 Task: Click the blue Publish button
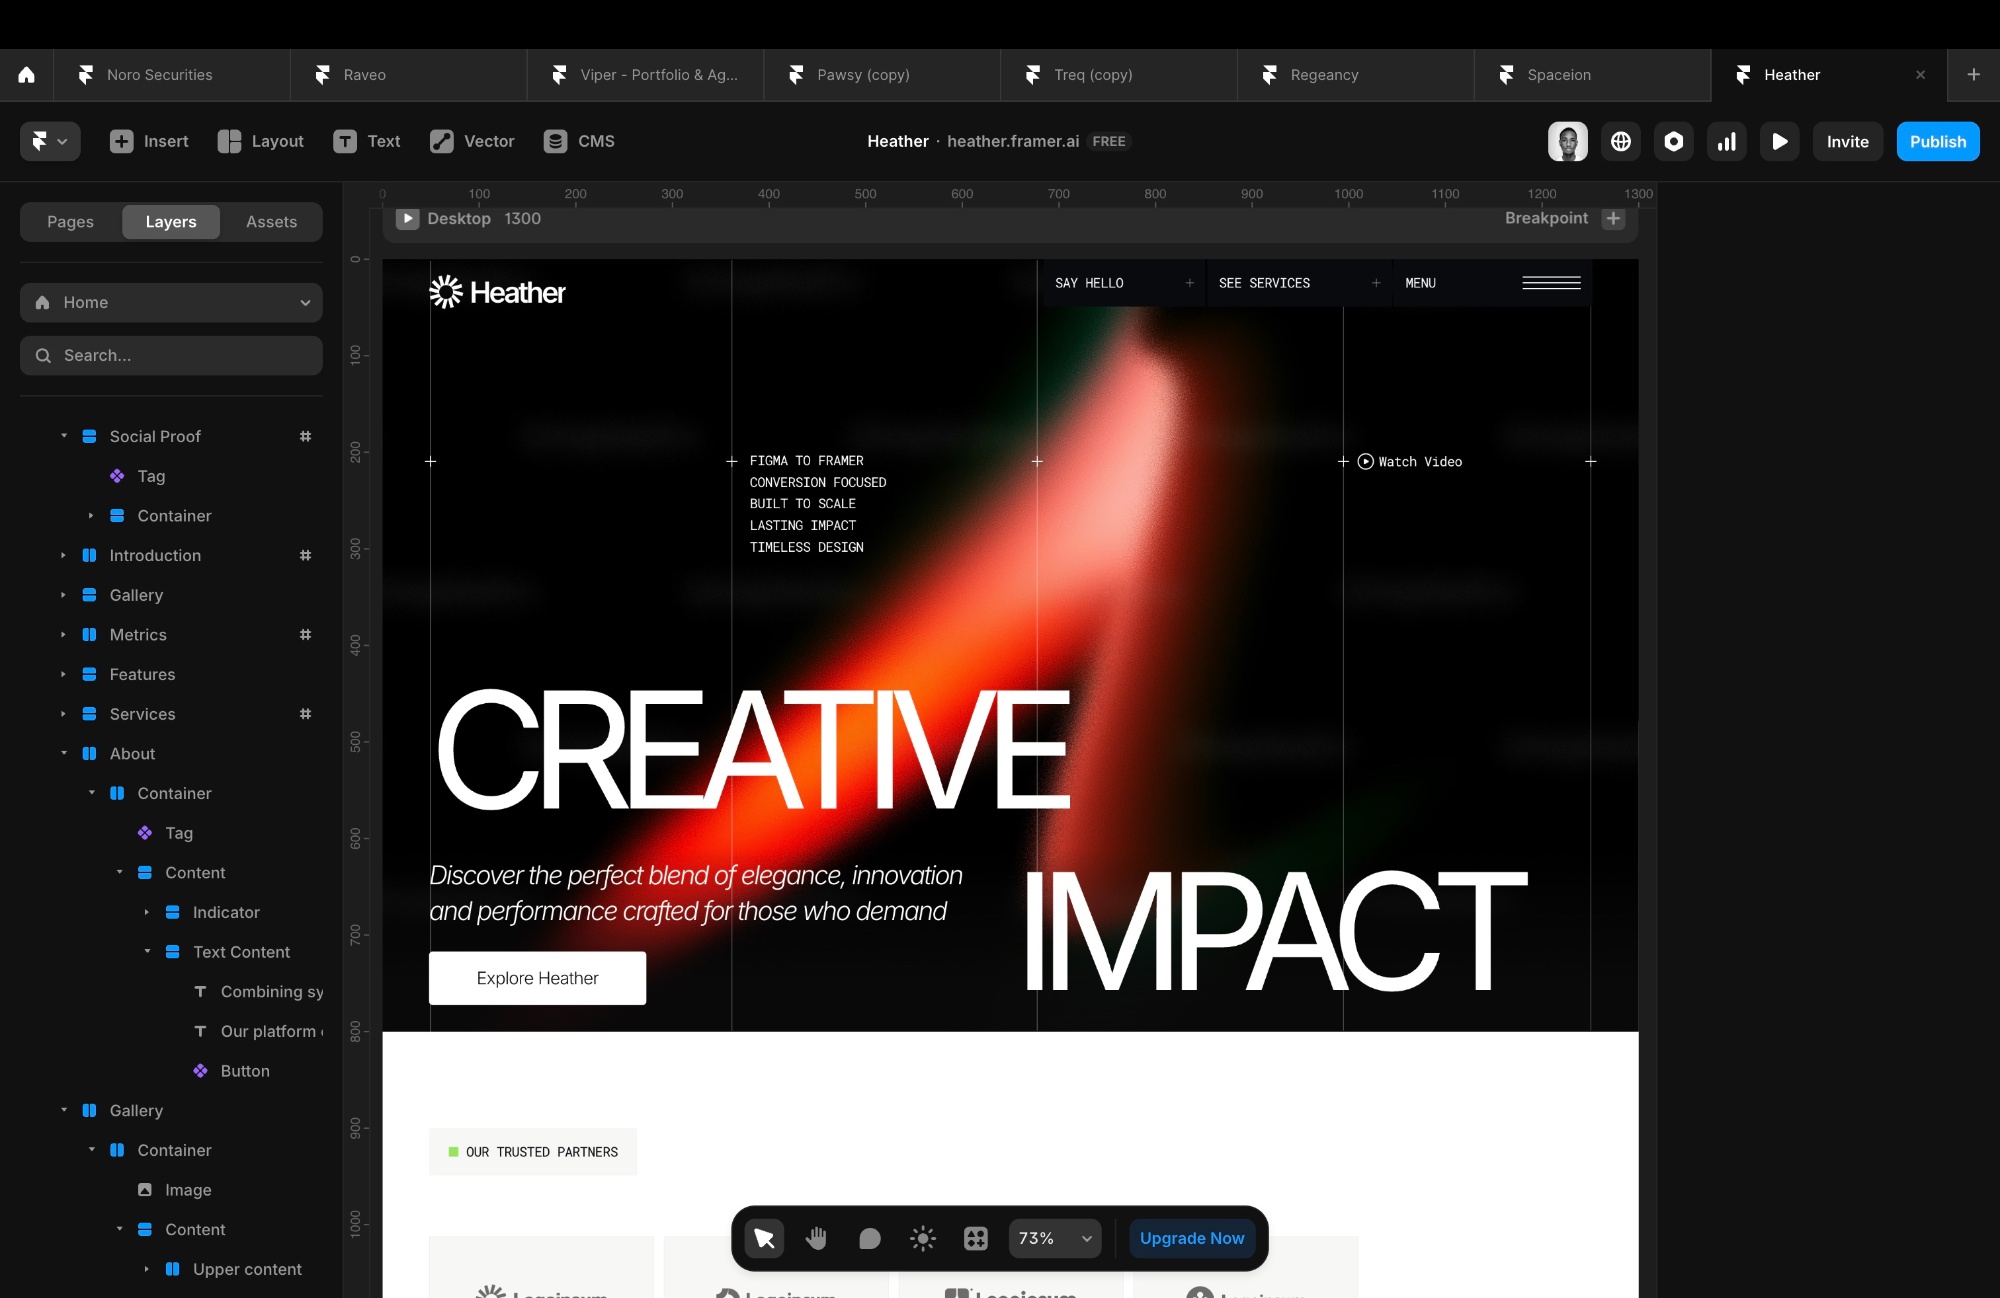coord(1937,141)
